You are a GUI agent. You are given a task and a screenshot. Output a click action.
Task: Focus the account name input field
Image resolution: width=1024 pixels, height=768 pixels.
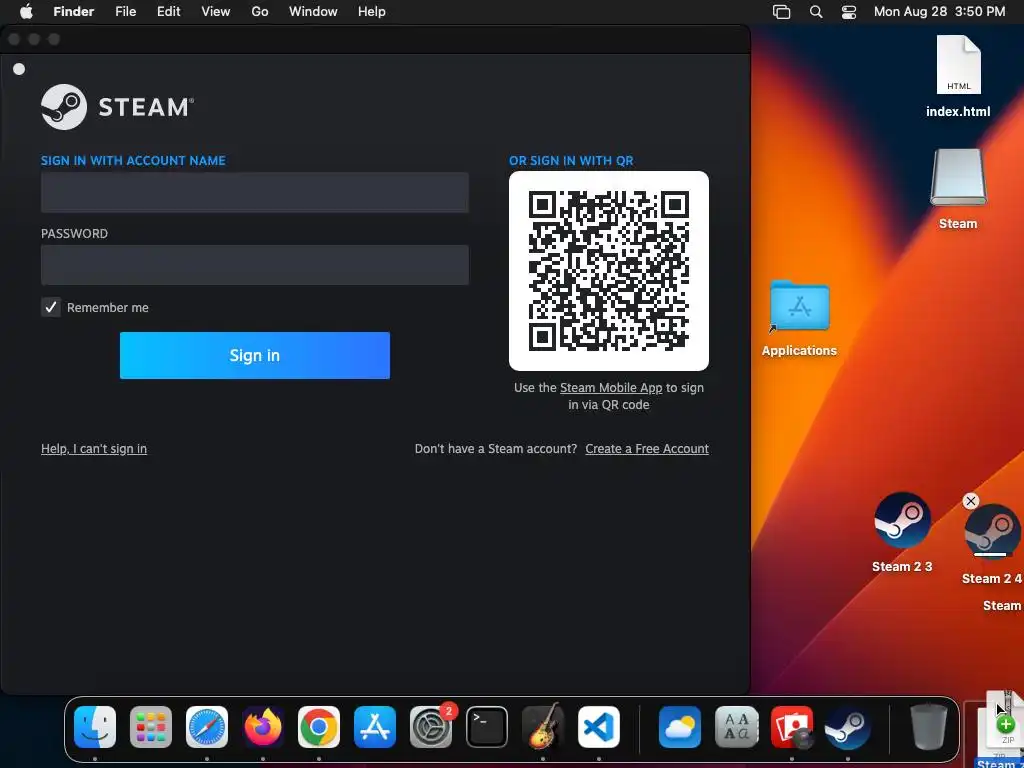click(x=255, y=193)
